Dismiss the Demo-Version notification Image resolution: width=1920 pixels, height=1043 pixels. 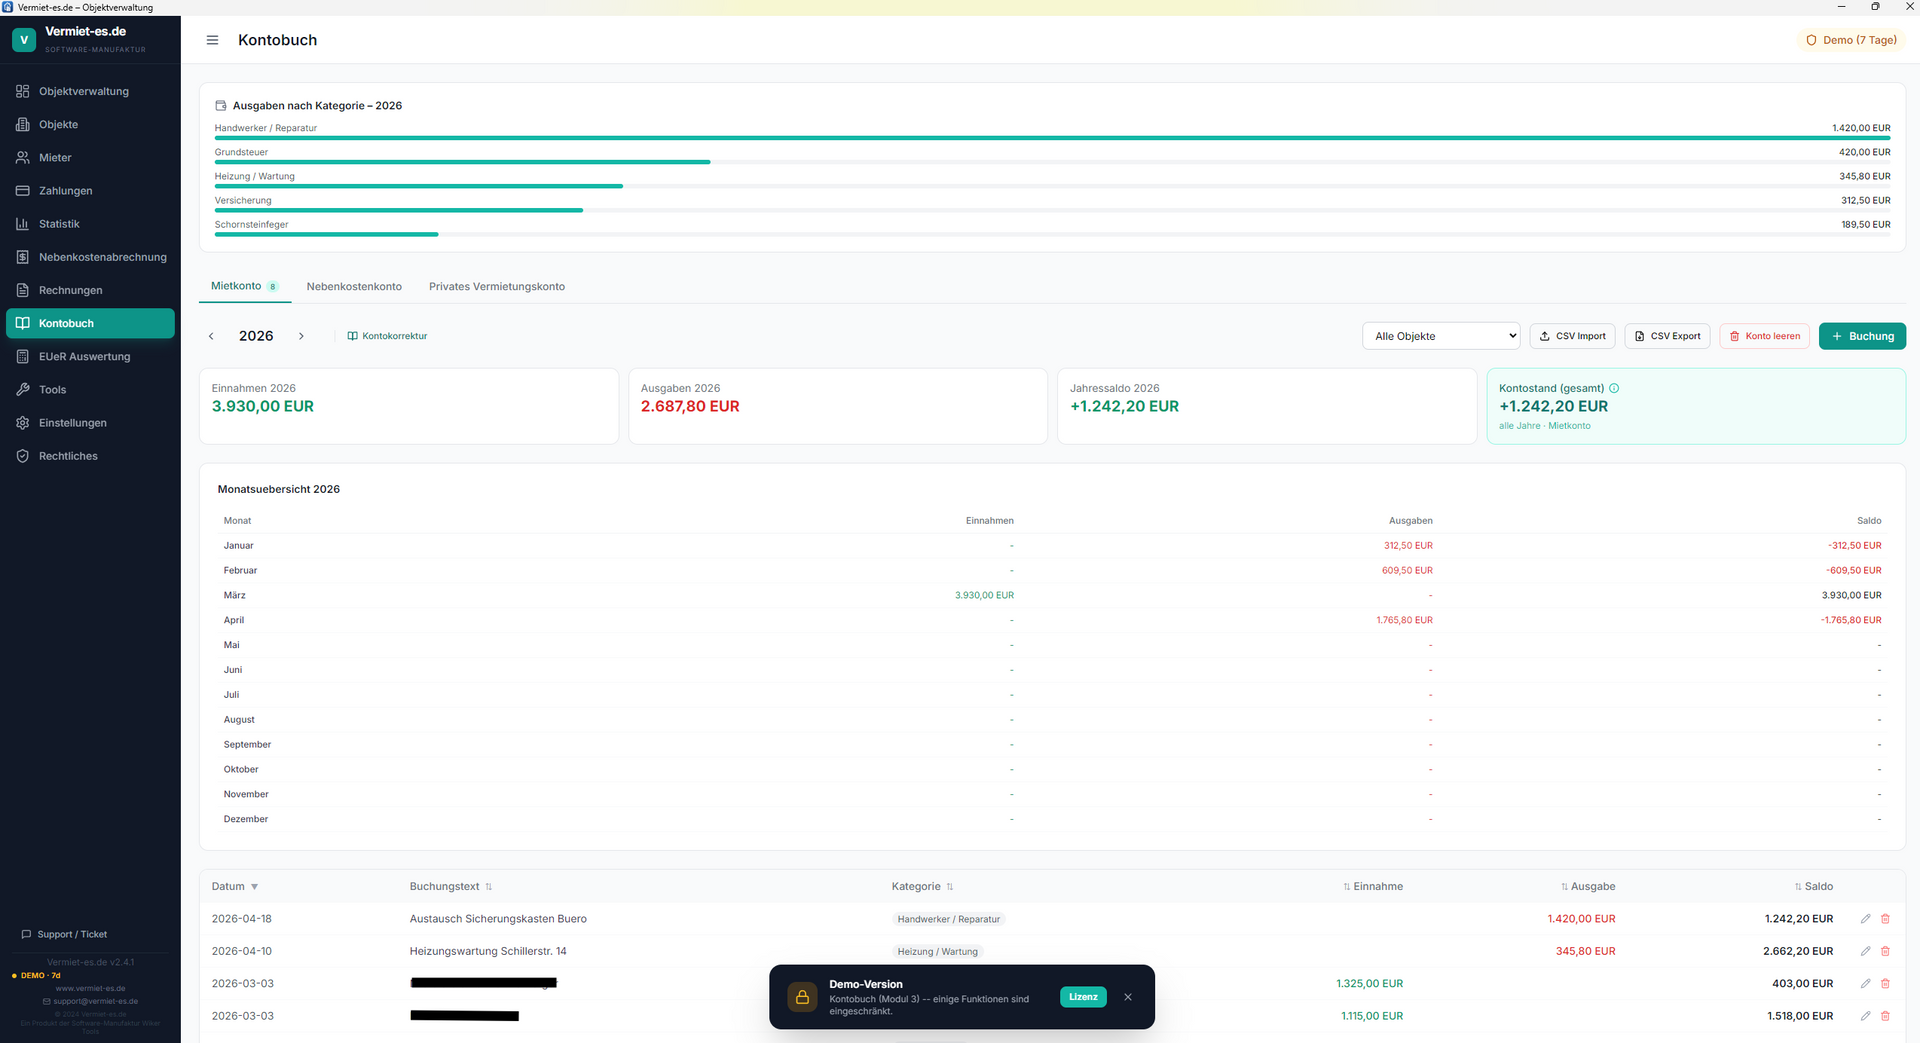click(x=1128, y=997)
